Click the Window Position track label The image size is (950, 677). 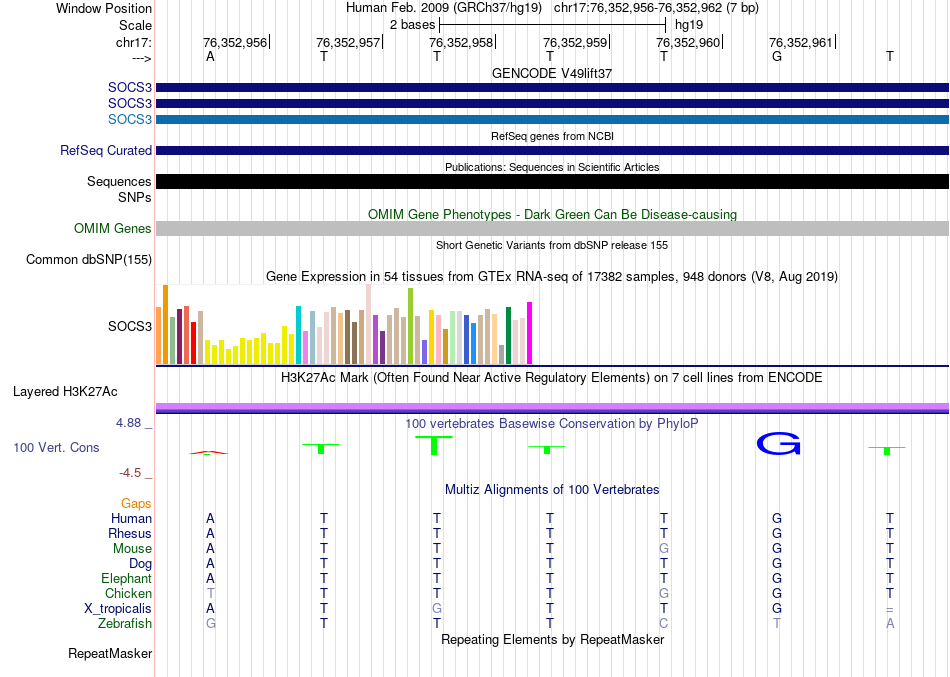pyautogui.click(x=104, y=8)
